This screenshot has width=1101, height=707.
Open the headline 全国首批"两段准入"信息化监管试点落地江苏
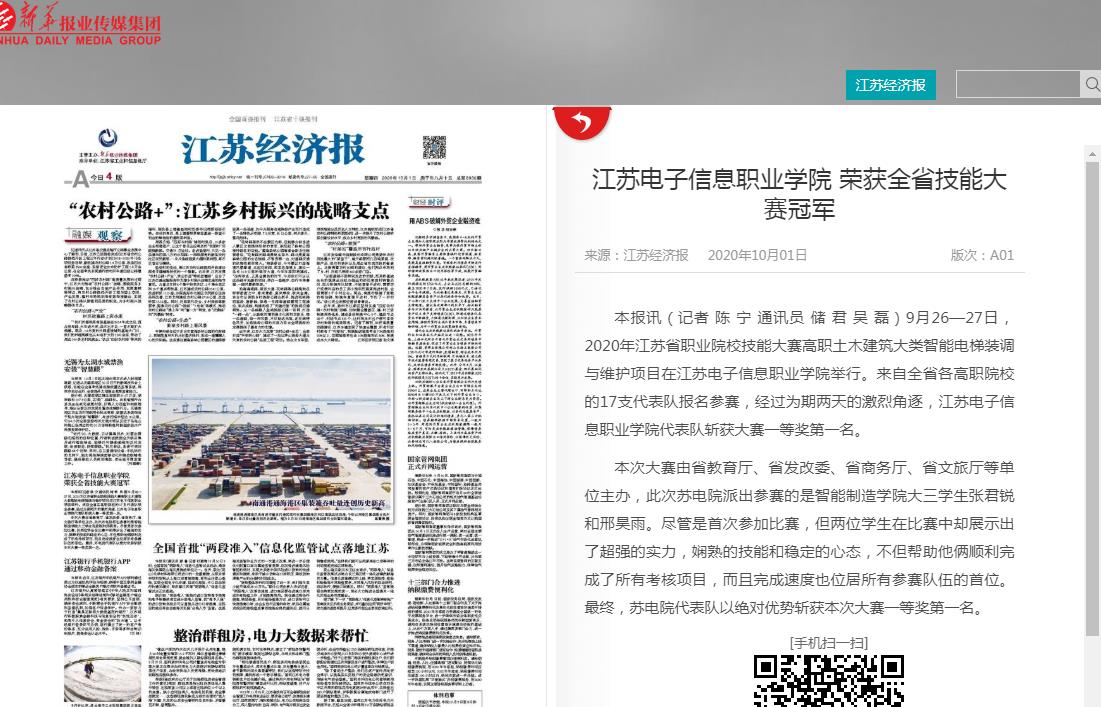271,548
